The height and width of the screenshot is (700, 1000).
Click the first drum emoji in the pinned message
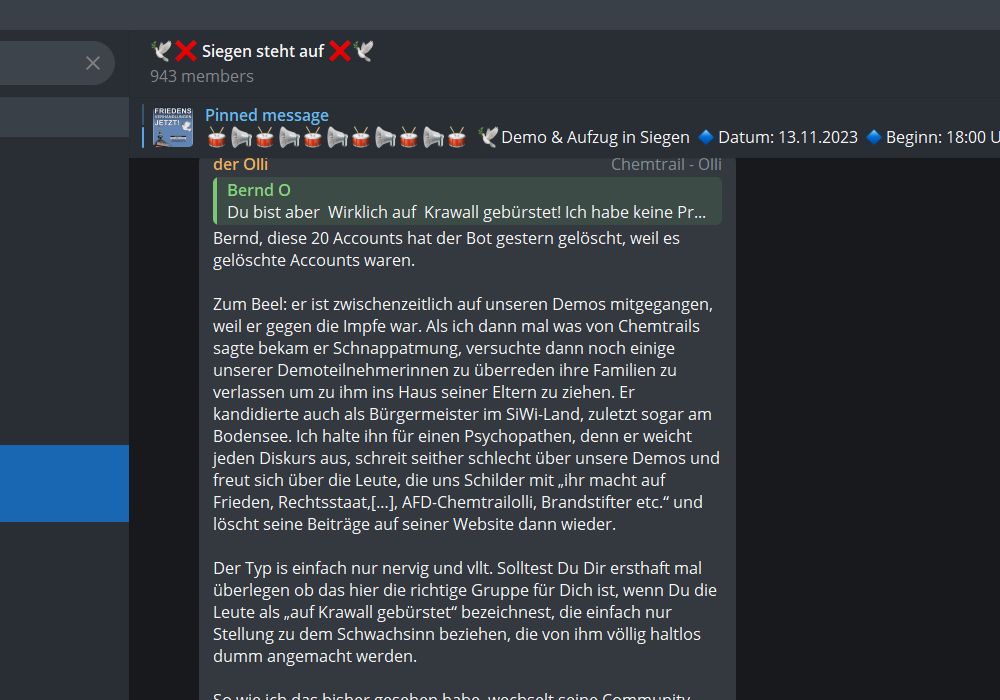point(217,138)
